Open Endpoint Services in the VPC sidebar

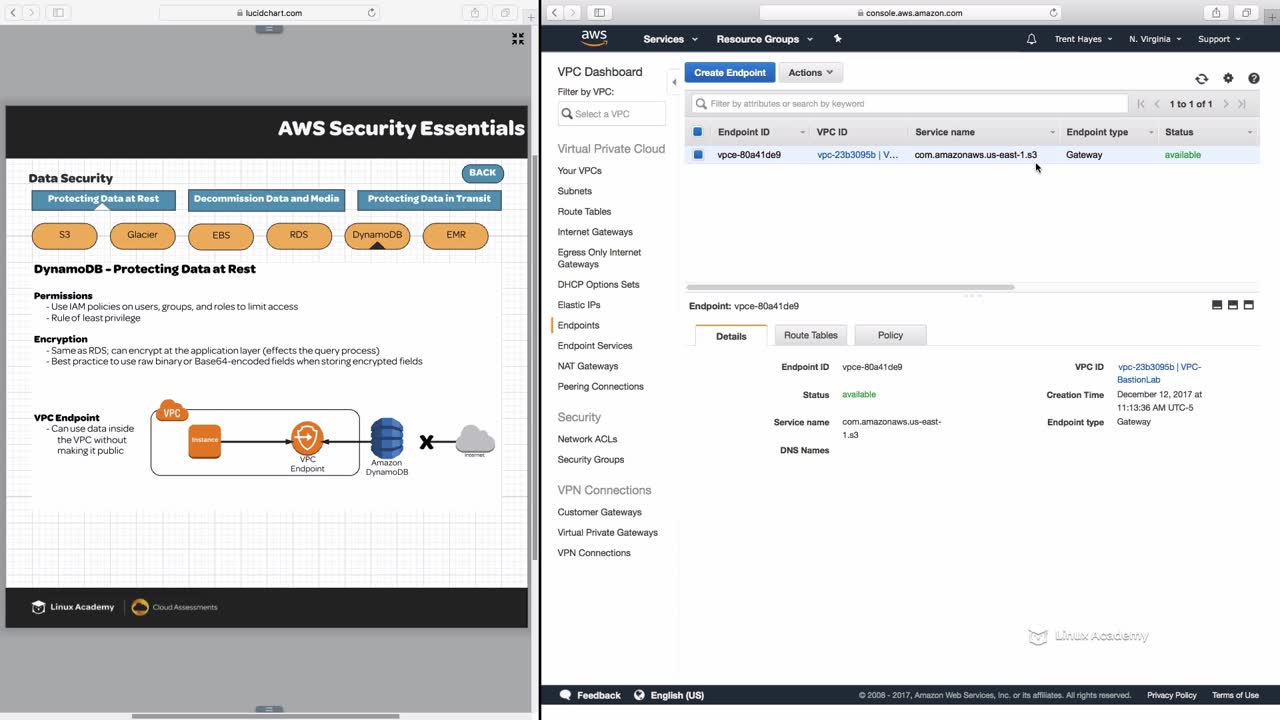595,346
